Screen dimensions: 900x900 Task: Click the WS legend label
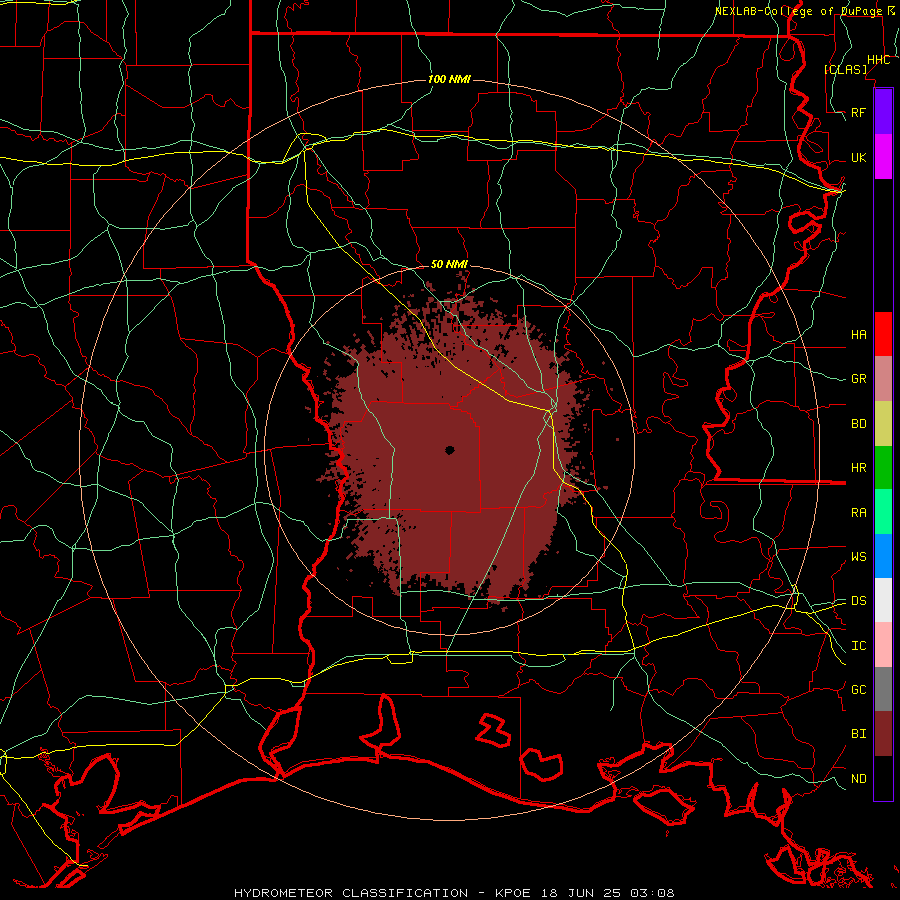tap(859, 556)
